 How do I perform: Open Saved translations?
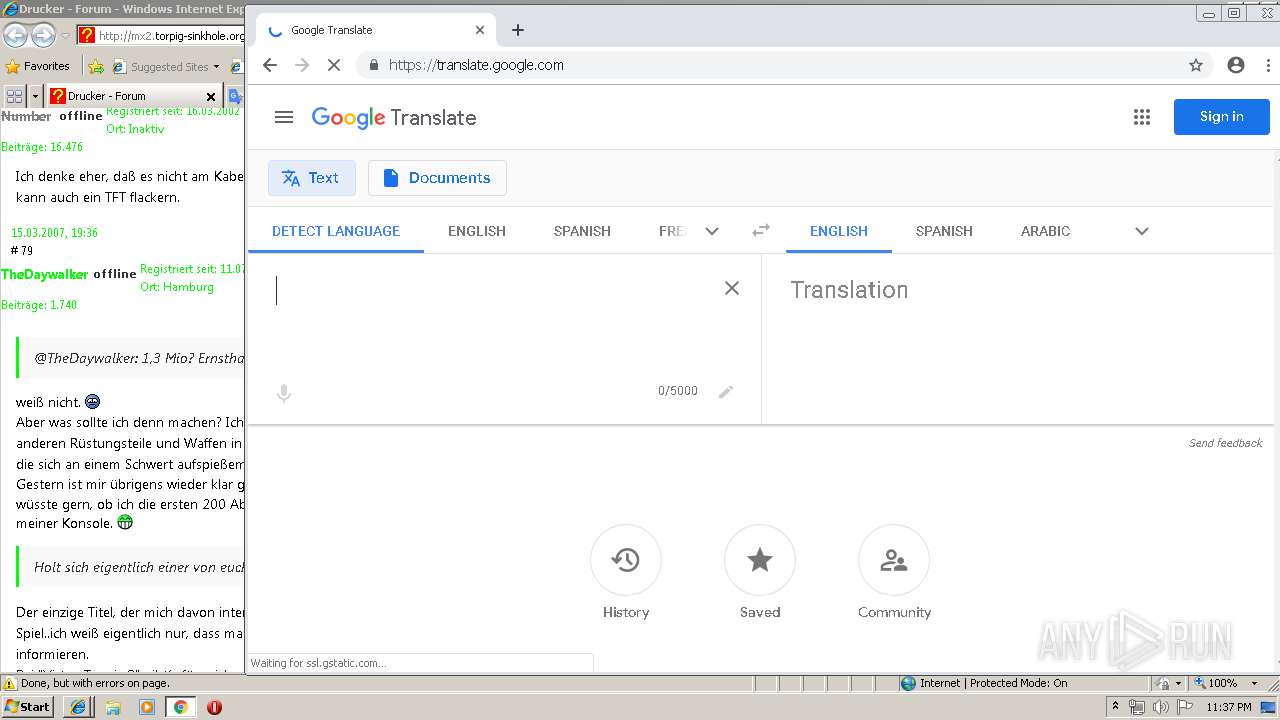tap(760, 573)
